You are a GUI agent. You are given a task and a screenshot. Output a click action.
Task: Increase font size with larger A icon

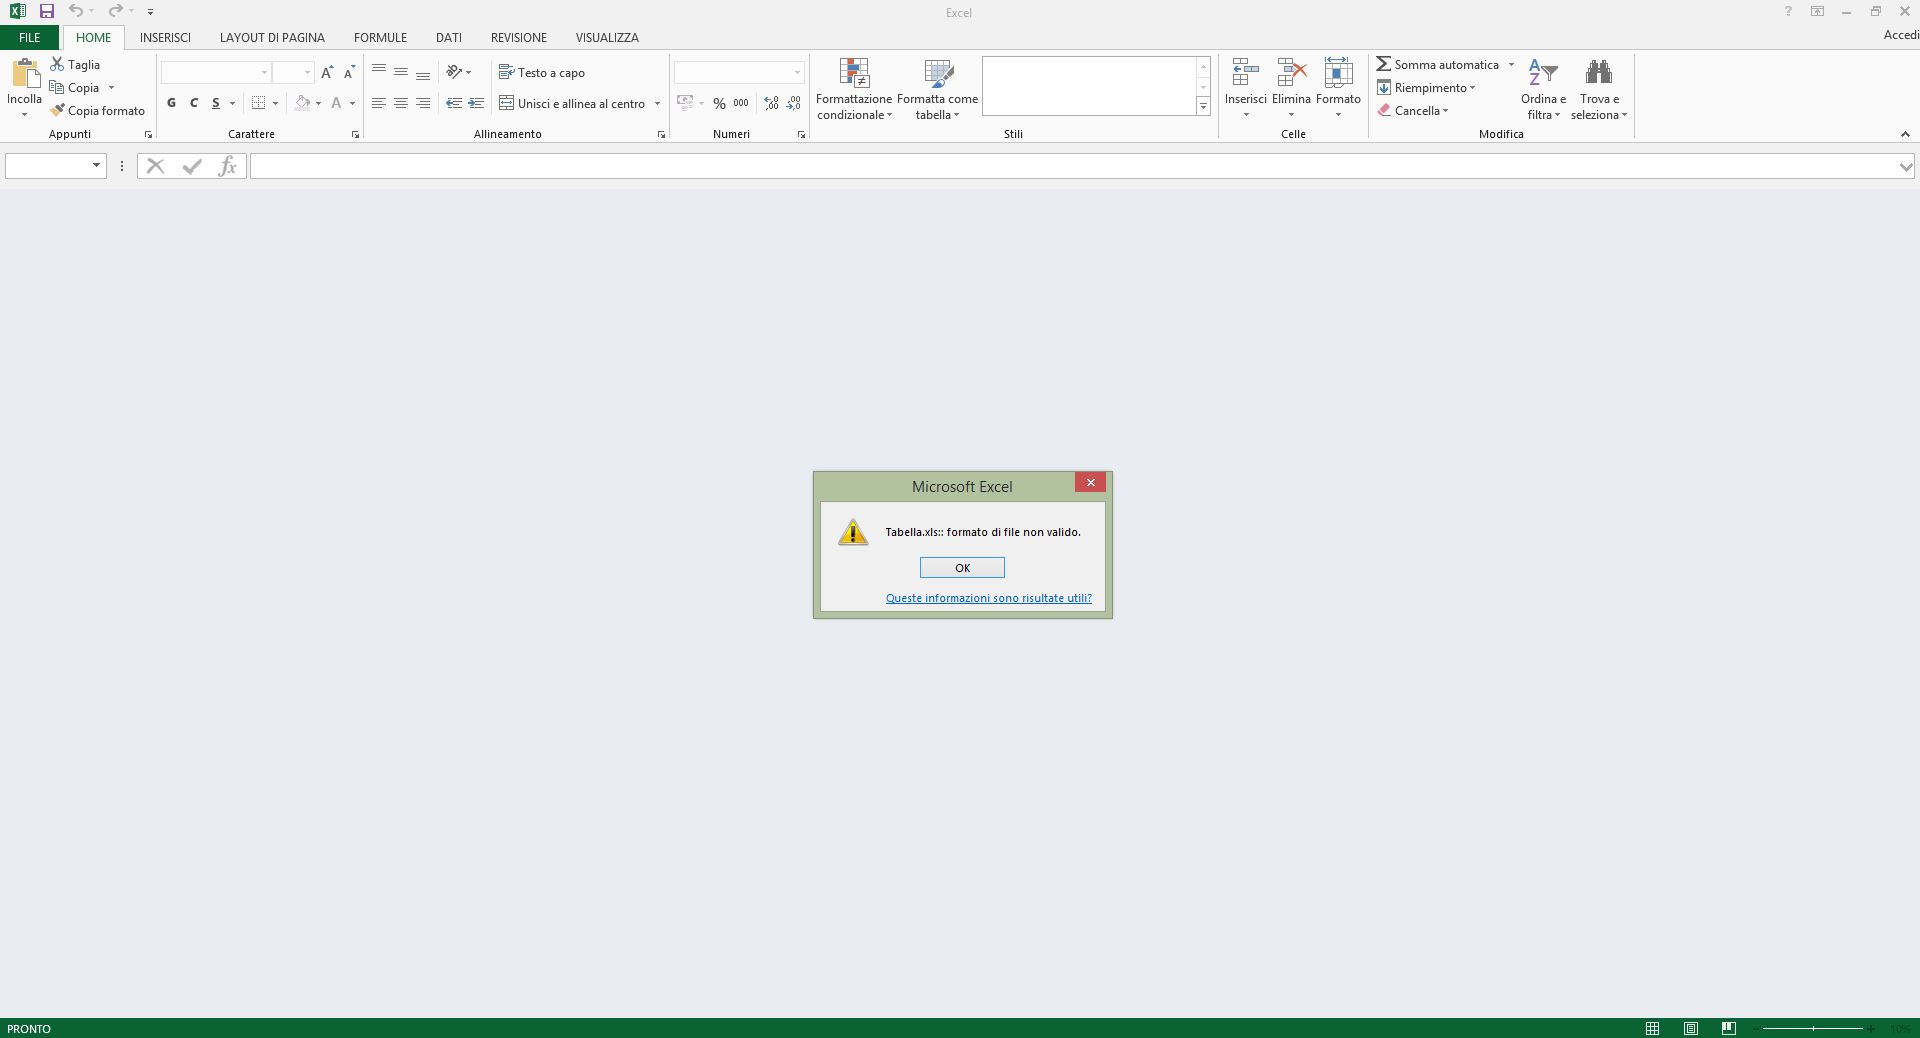pos(327,72)
